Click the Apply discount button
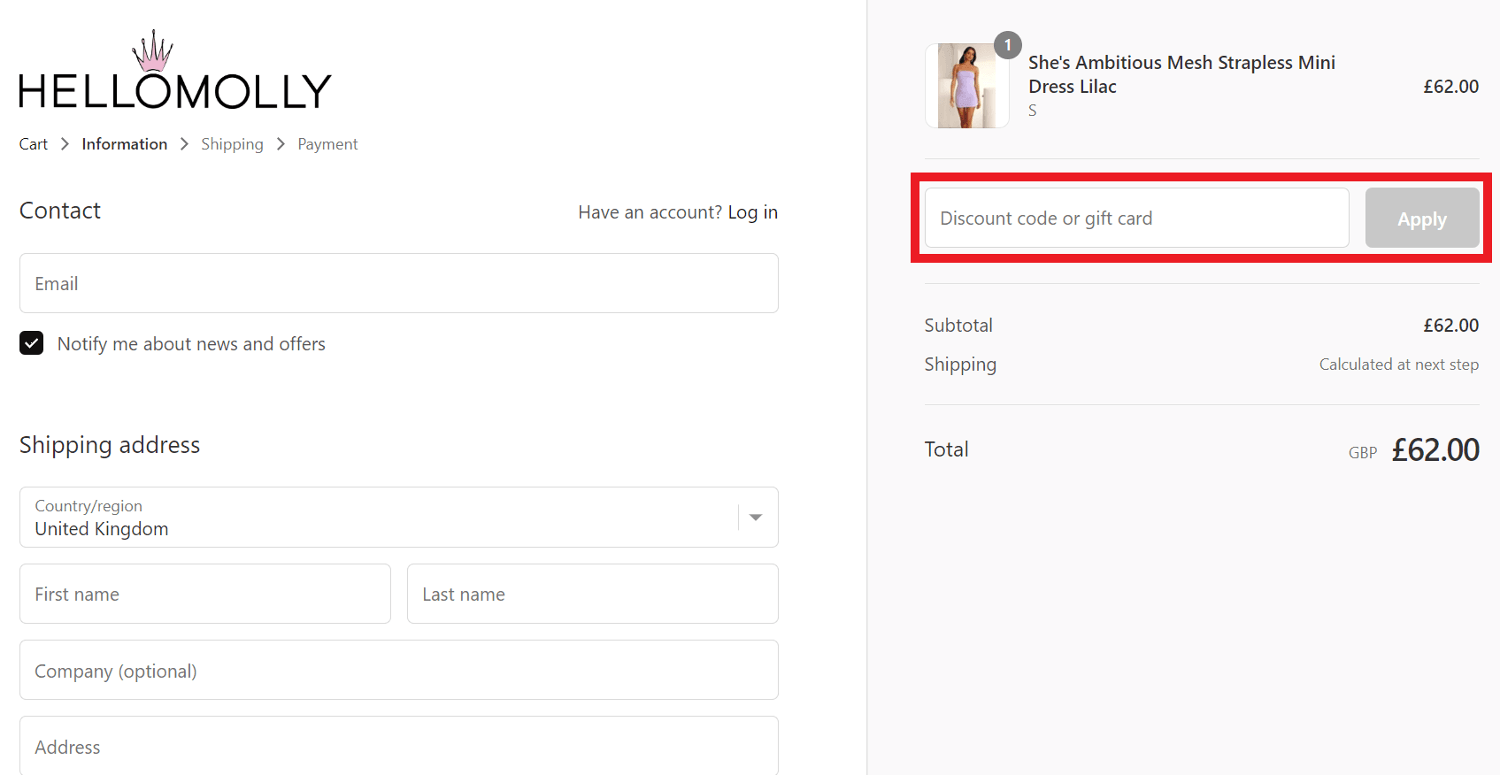 [1422, 218]
